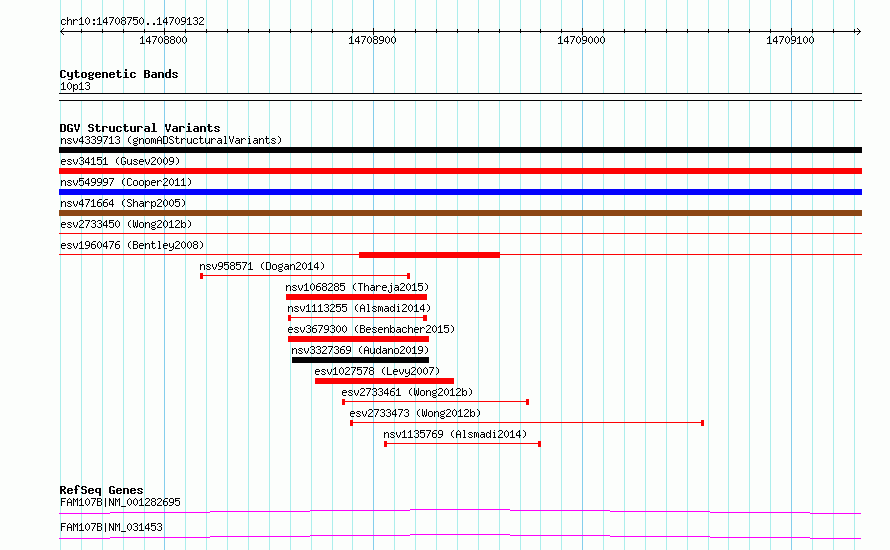
Task: Click the esv2733461 variant line below its label
Action: pos(435,402)
